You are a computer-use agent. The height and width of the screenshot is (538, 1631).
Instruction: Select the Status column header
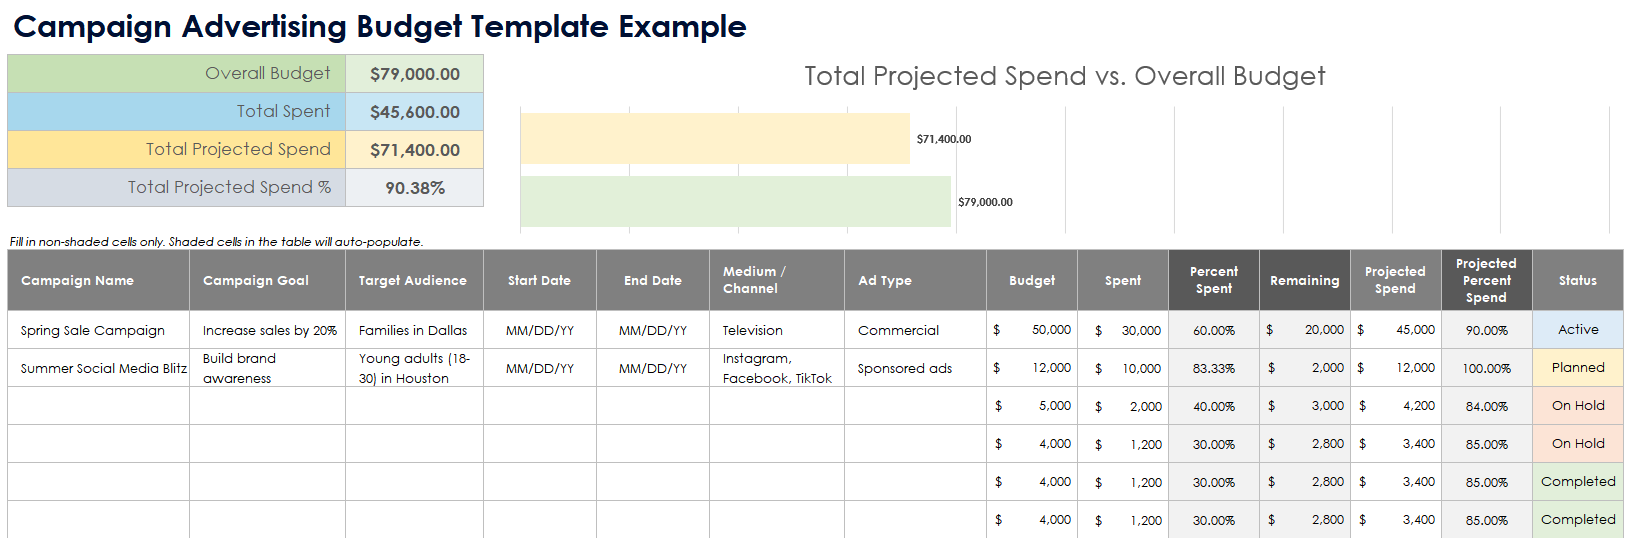point(1577,281)
